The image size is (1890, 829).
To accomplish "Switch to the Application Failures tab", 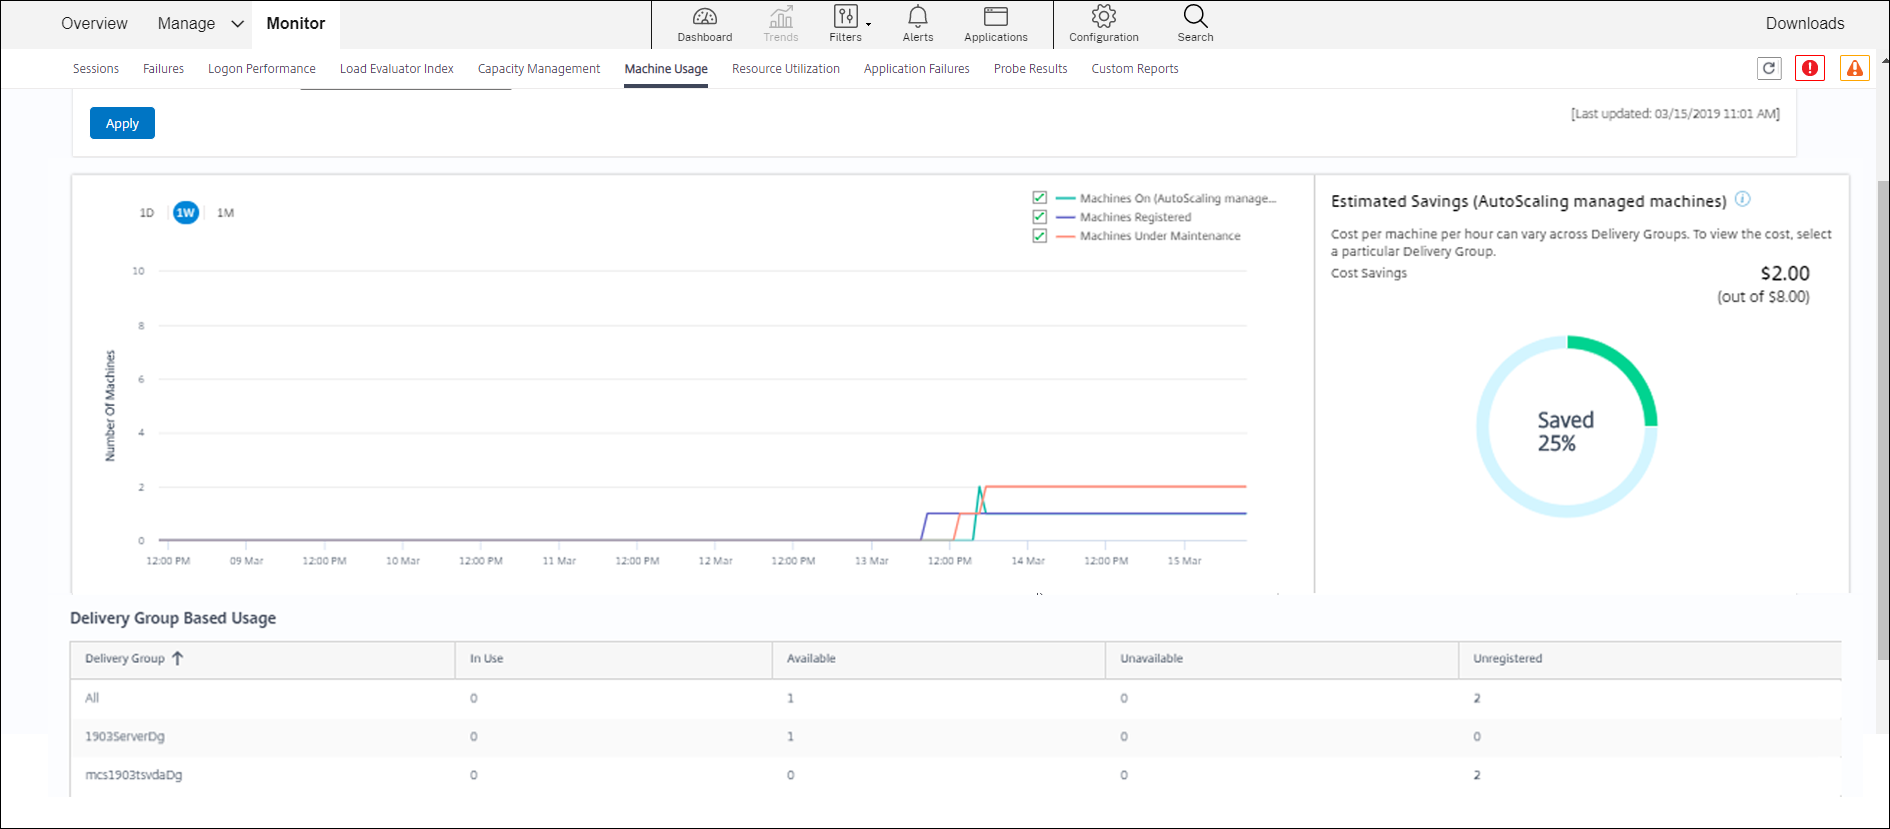I will [x=917, y=69].
